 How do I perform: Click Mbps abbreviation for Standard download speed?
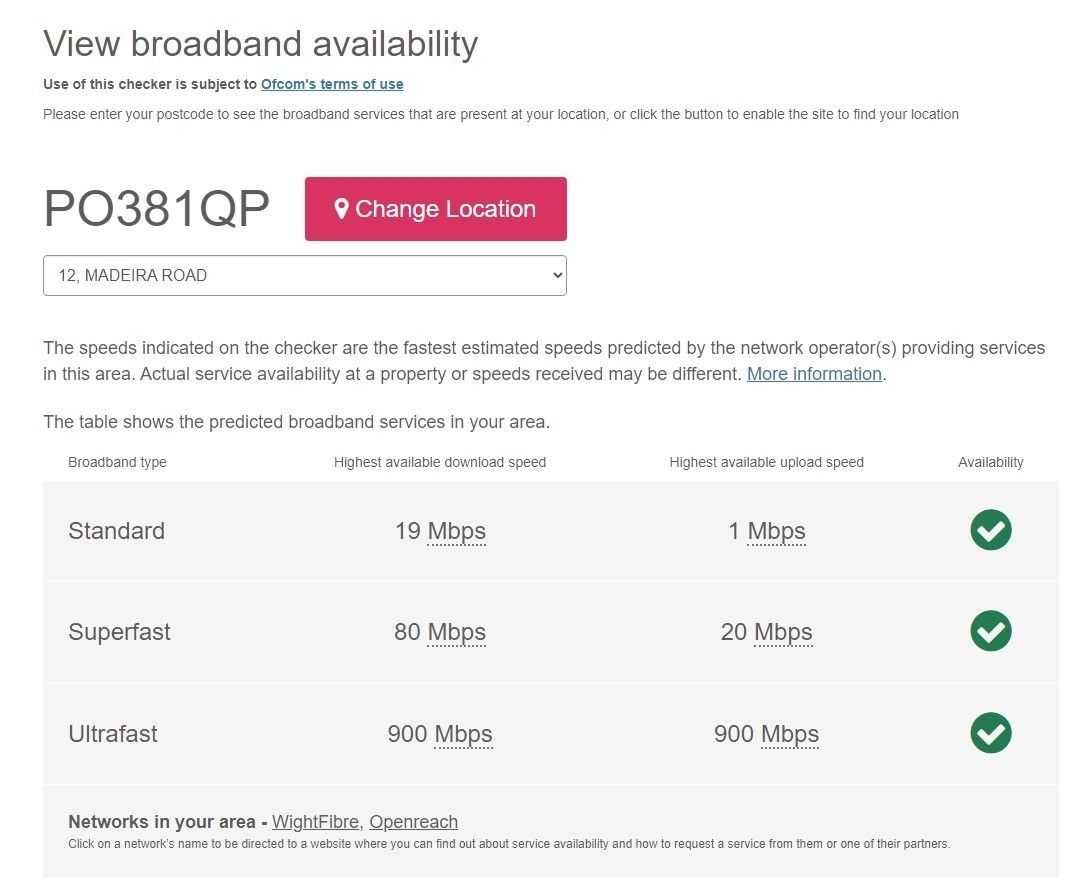[456, 531]
